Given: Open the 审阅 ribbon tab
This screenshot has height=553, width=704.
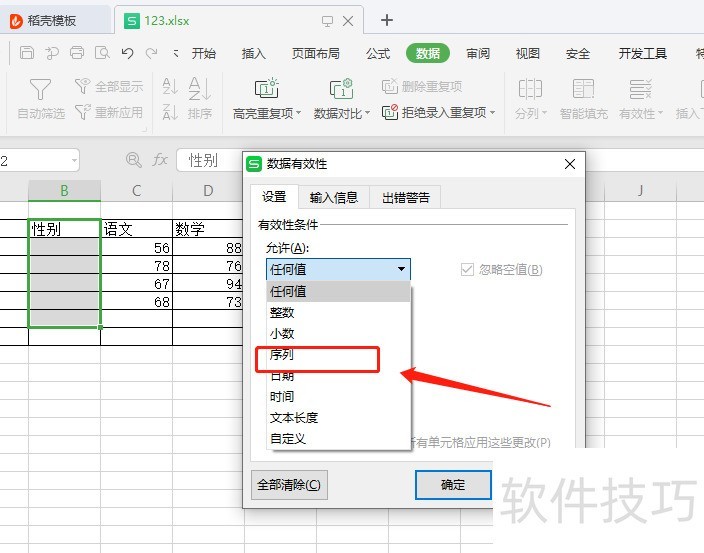Looking at the screenshot, I should [478, 53].
